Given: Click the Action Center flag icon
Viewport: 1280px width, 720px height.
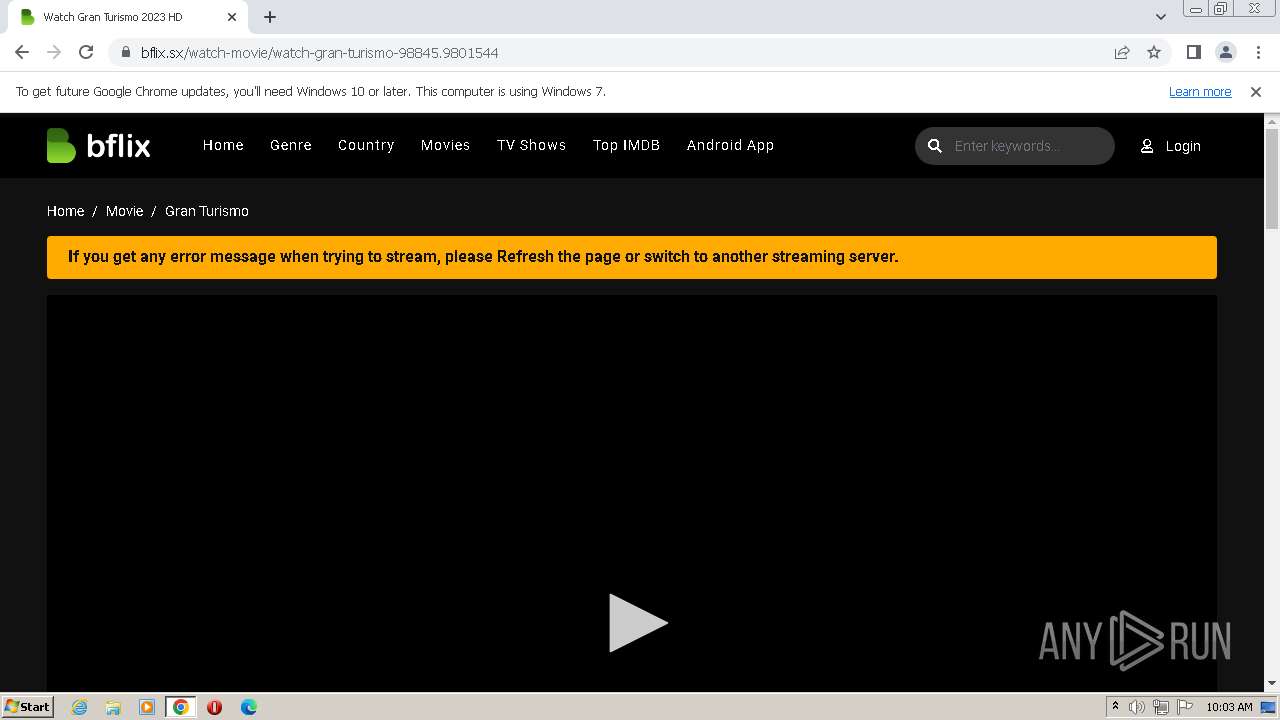Looking at the screenshot, I should click(x=1184, y=707).
